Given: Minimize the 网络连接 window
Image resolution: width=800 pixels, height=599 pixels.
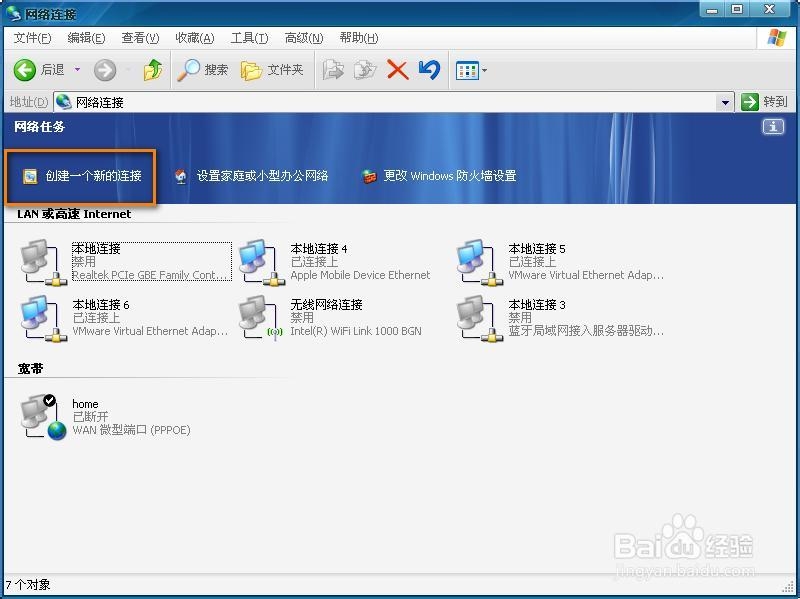Looking at the screenshot, I should pyautogui.click(x=712, y=10).
